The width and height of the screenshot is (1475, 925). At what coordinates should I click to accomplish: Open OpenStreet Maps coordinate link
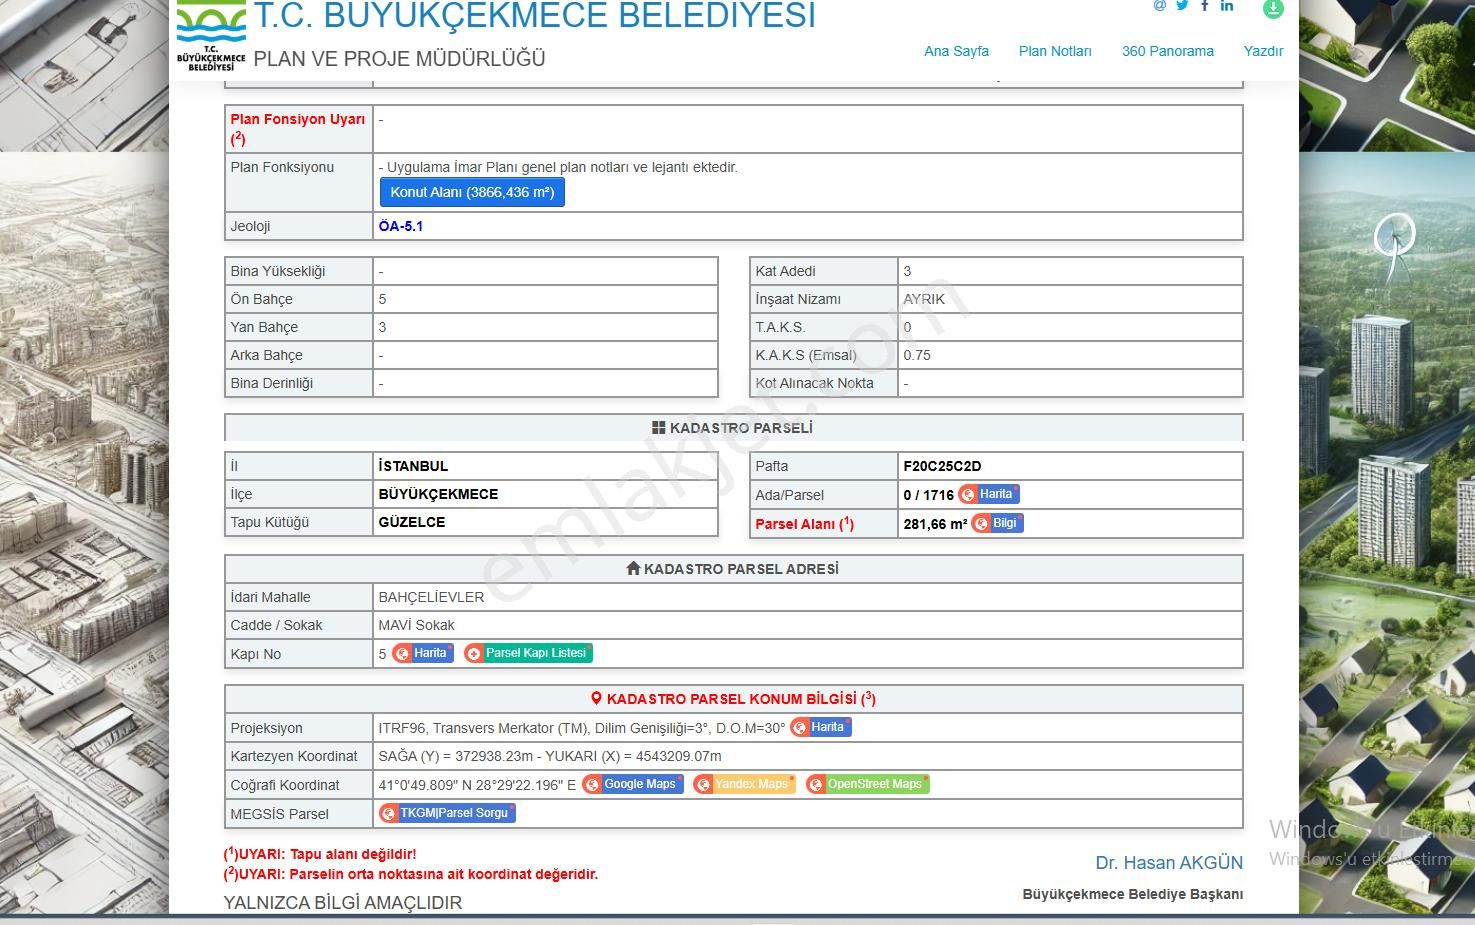(868, 784)
